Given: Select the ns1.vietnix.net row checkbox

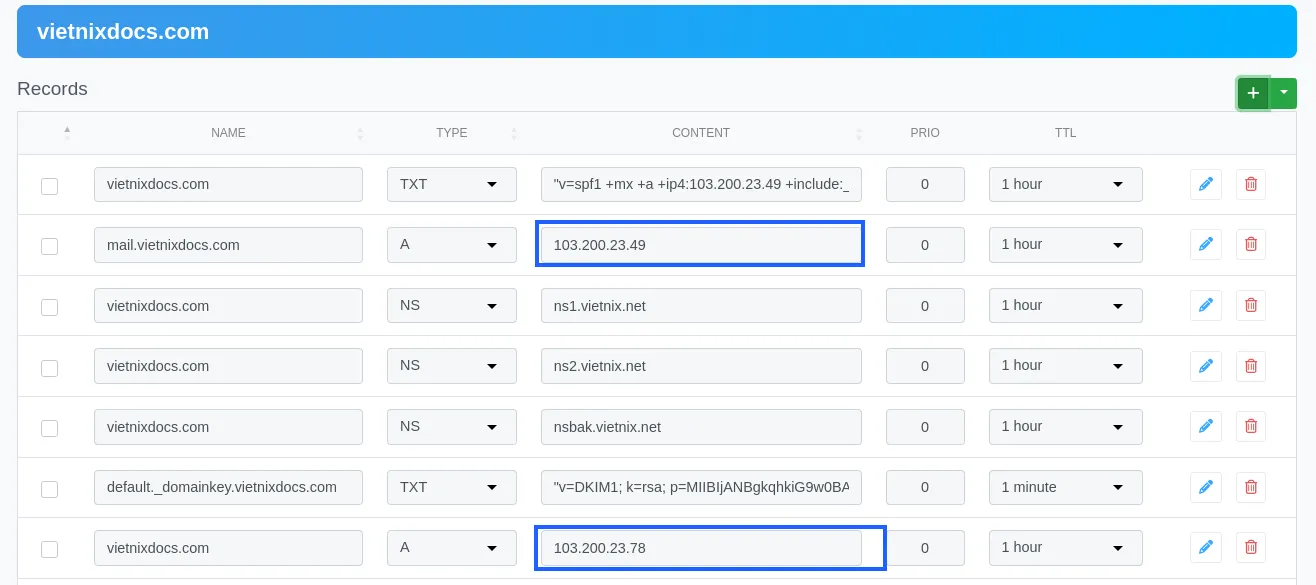Looking at the screenshot, I should 49,307.
